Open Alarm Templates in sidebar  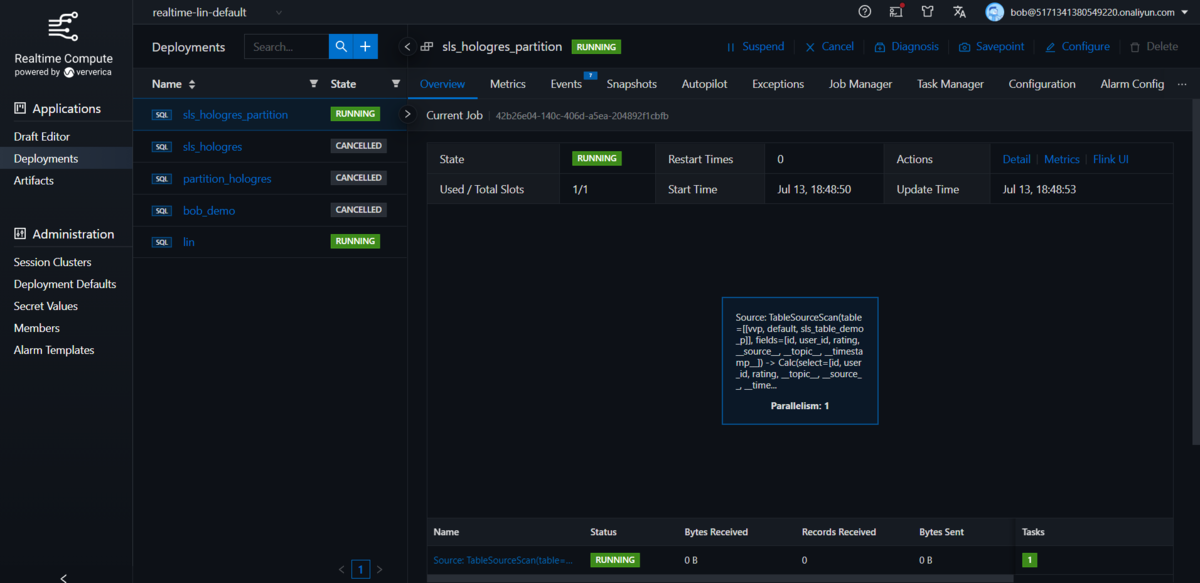pyautogui.click(x=54, y=350)
